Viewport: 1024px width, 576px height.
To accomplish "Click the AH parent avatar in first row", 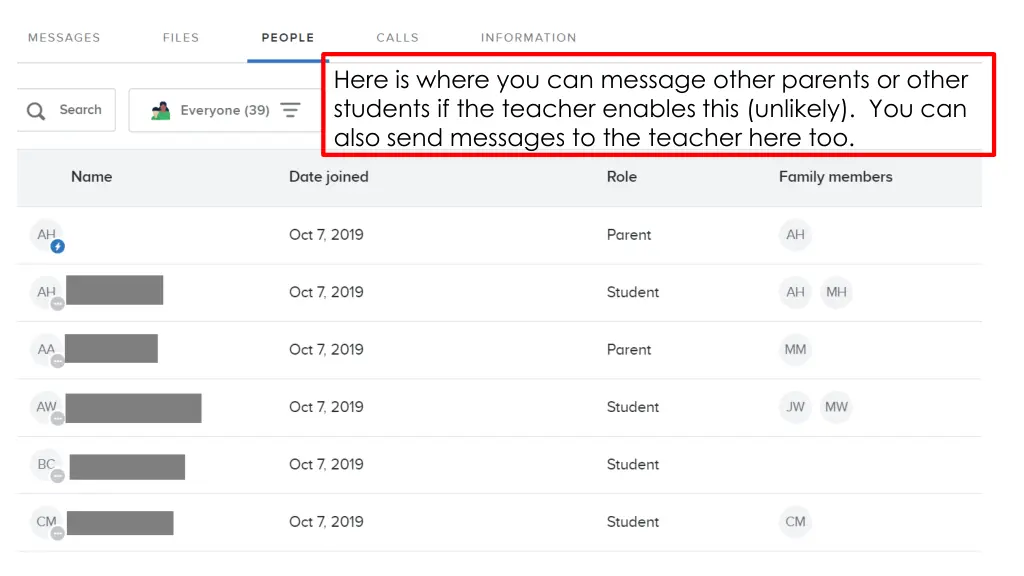I will (46, 235).
